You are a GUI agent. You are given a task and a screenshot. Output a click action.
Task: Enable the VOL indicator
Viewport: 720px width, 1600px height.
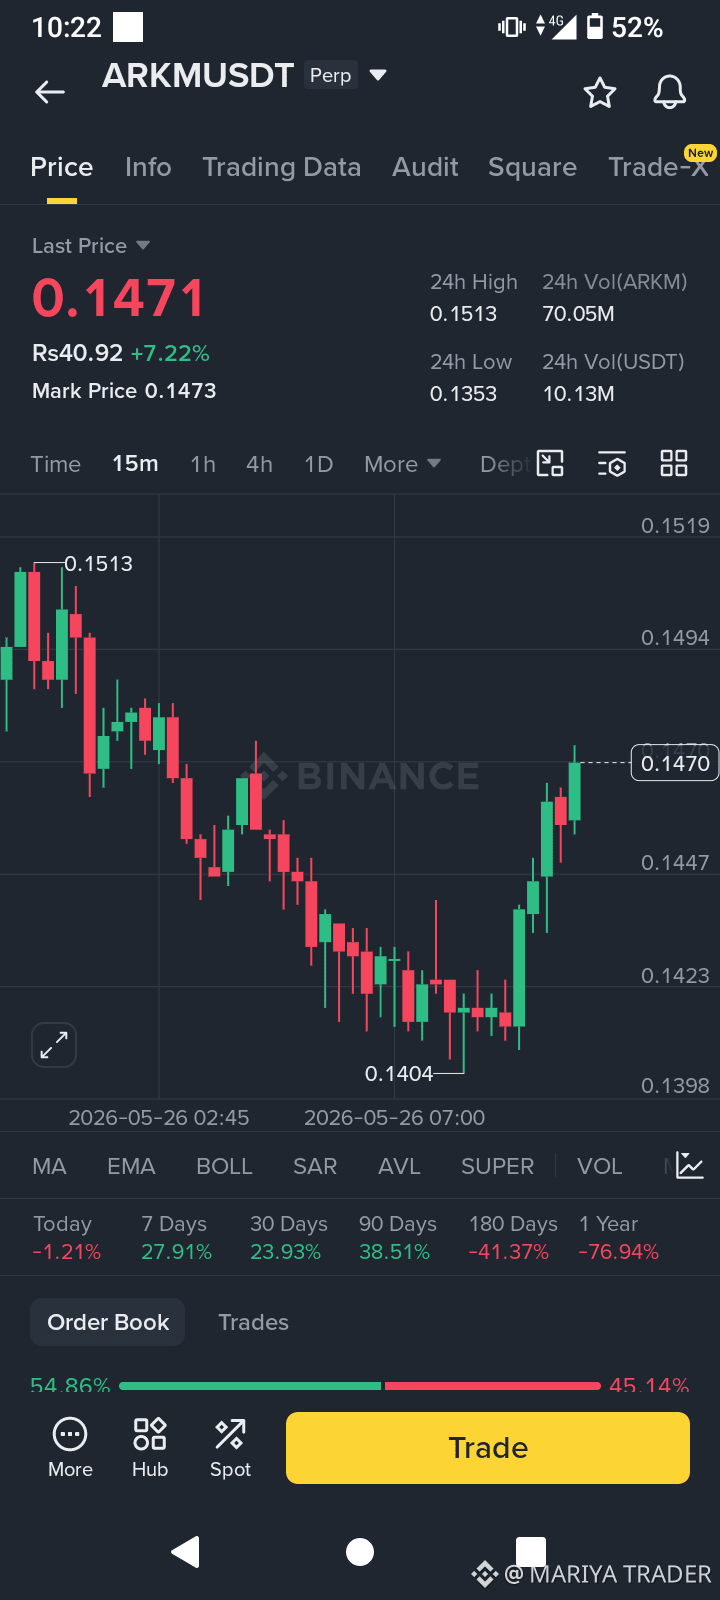coord(600,1166)
